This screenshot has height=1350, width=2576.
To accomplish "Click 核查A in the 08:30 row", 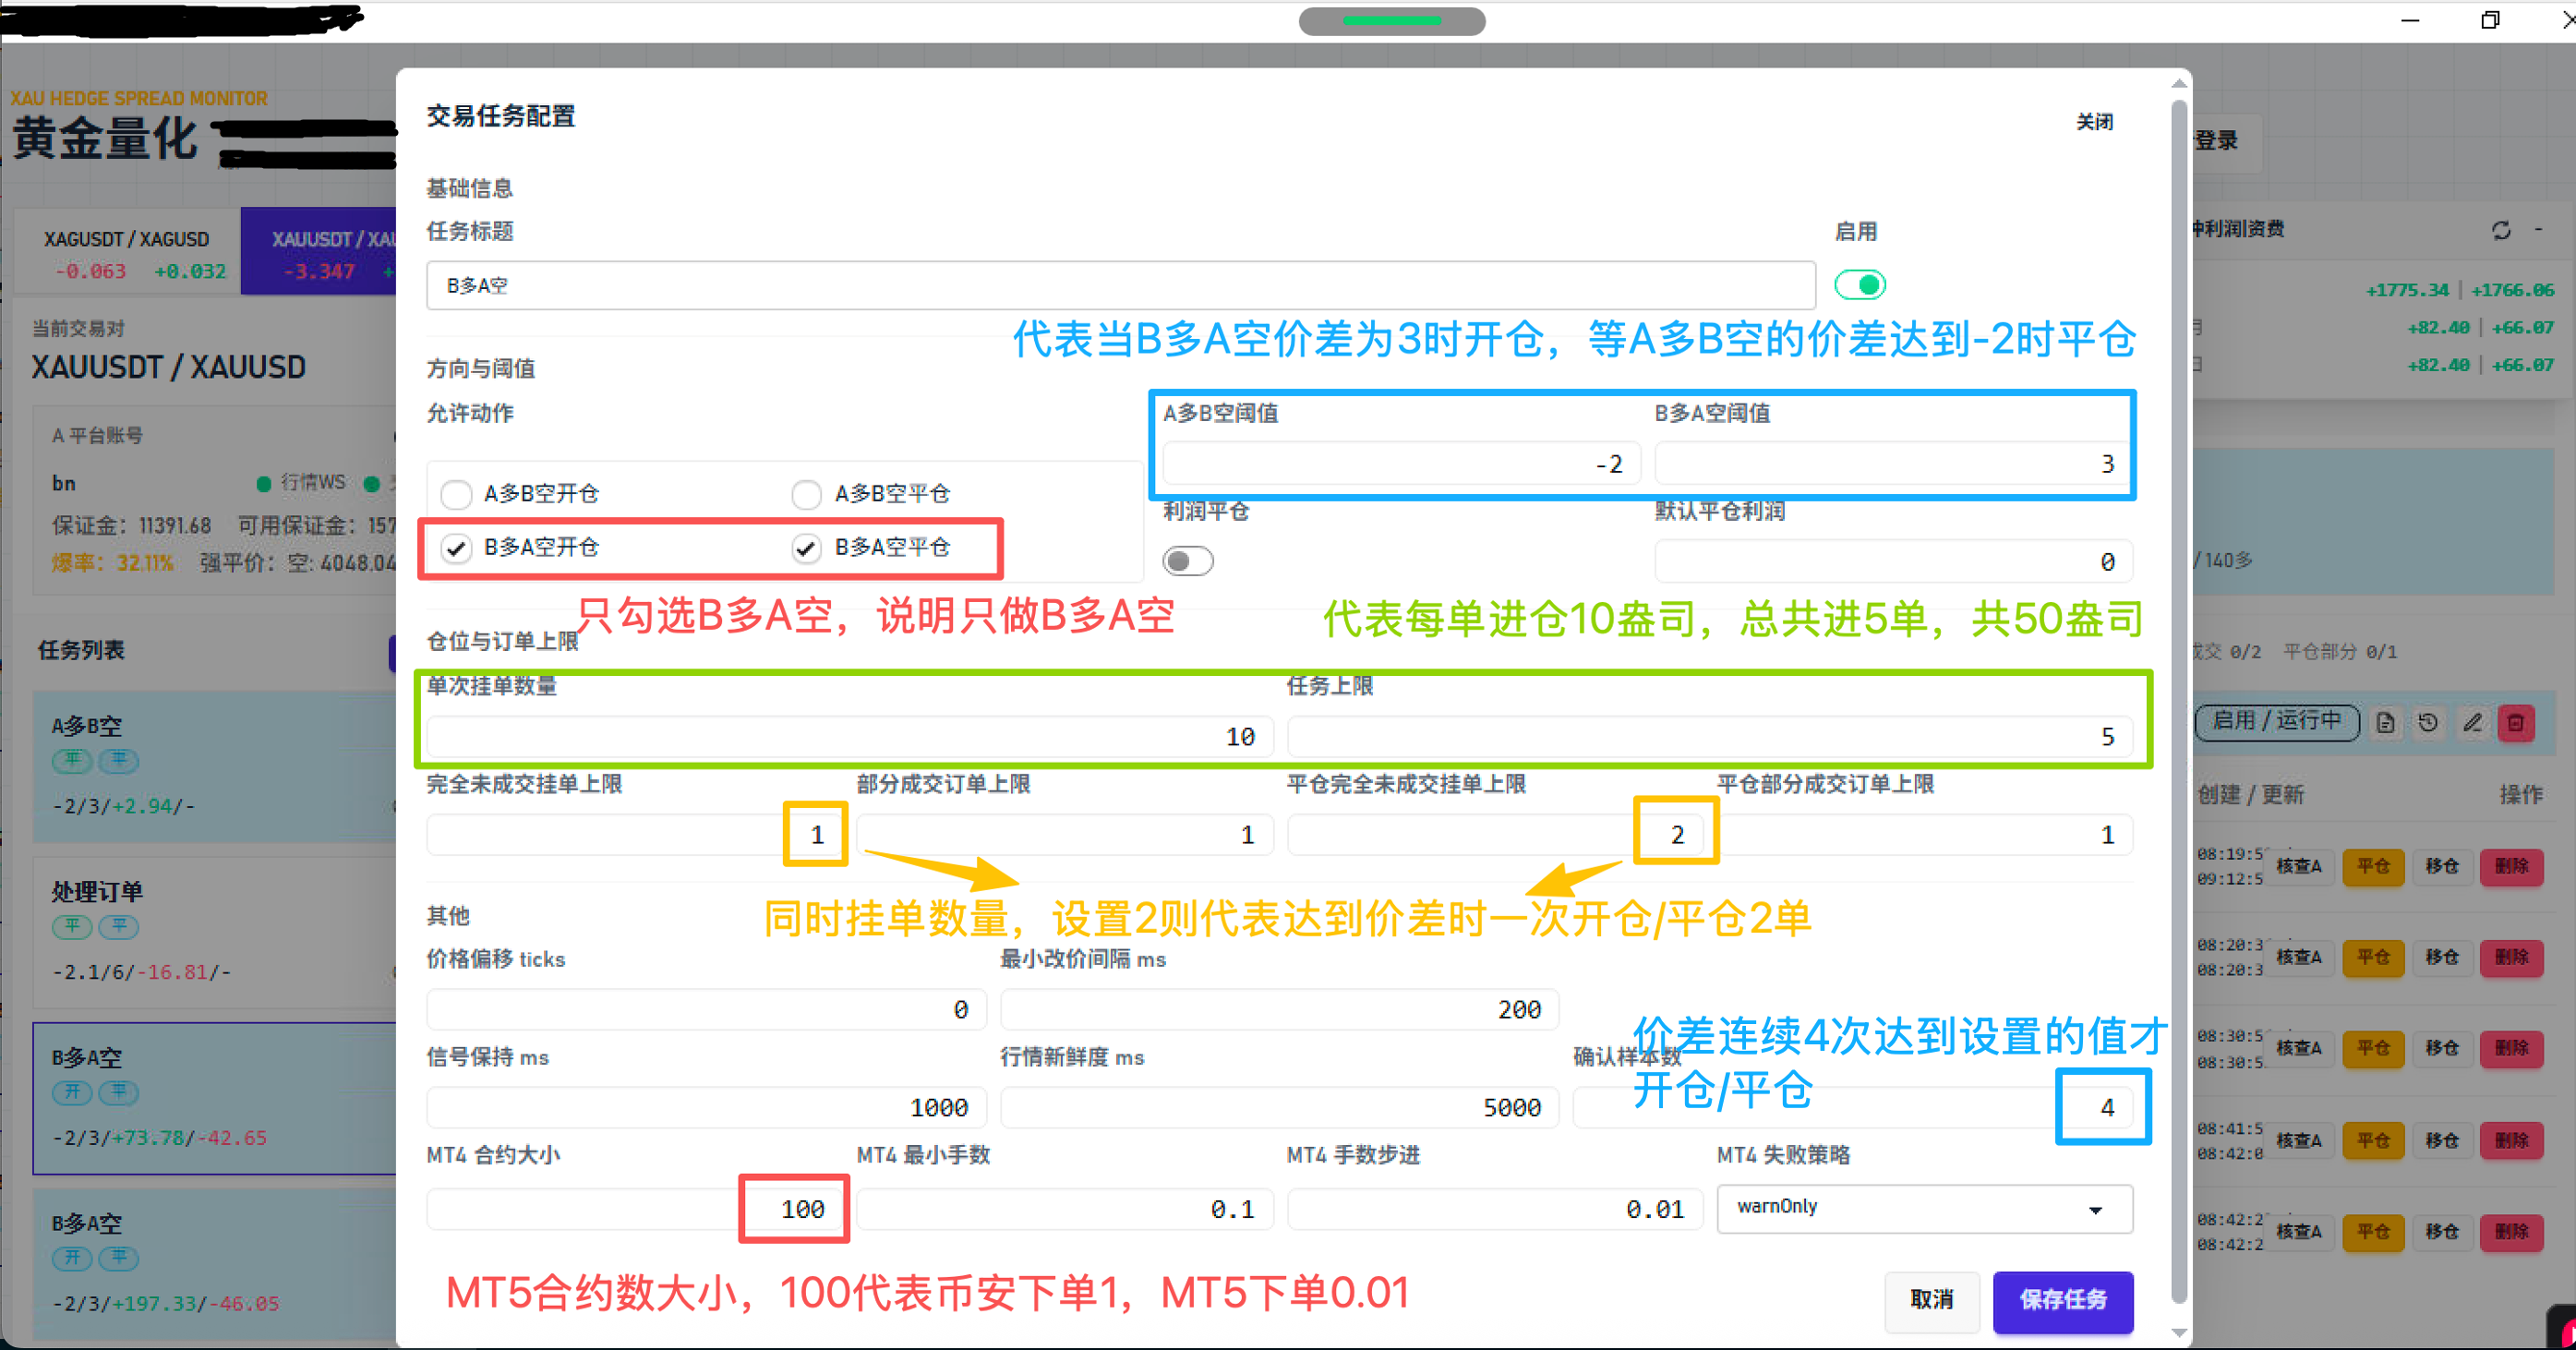I will click(x=2299, y=1048).
